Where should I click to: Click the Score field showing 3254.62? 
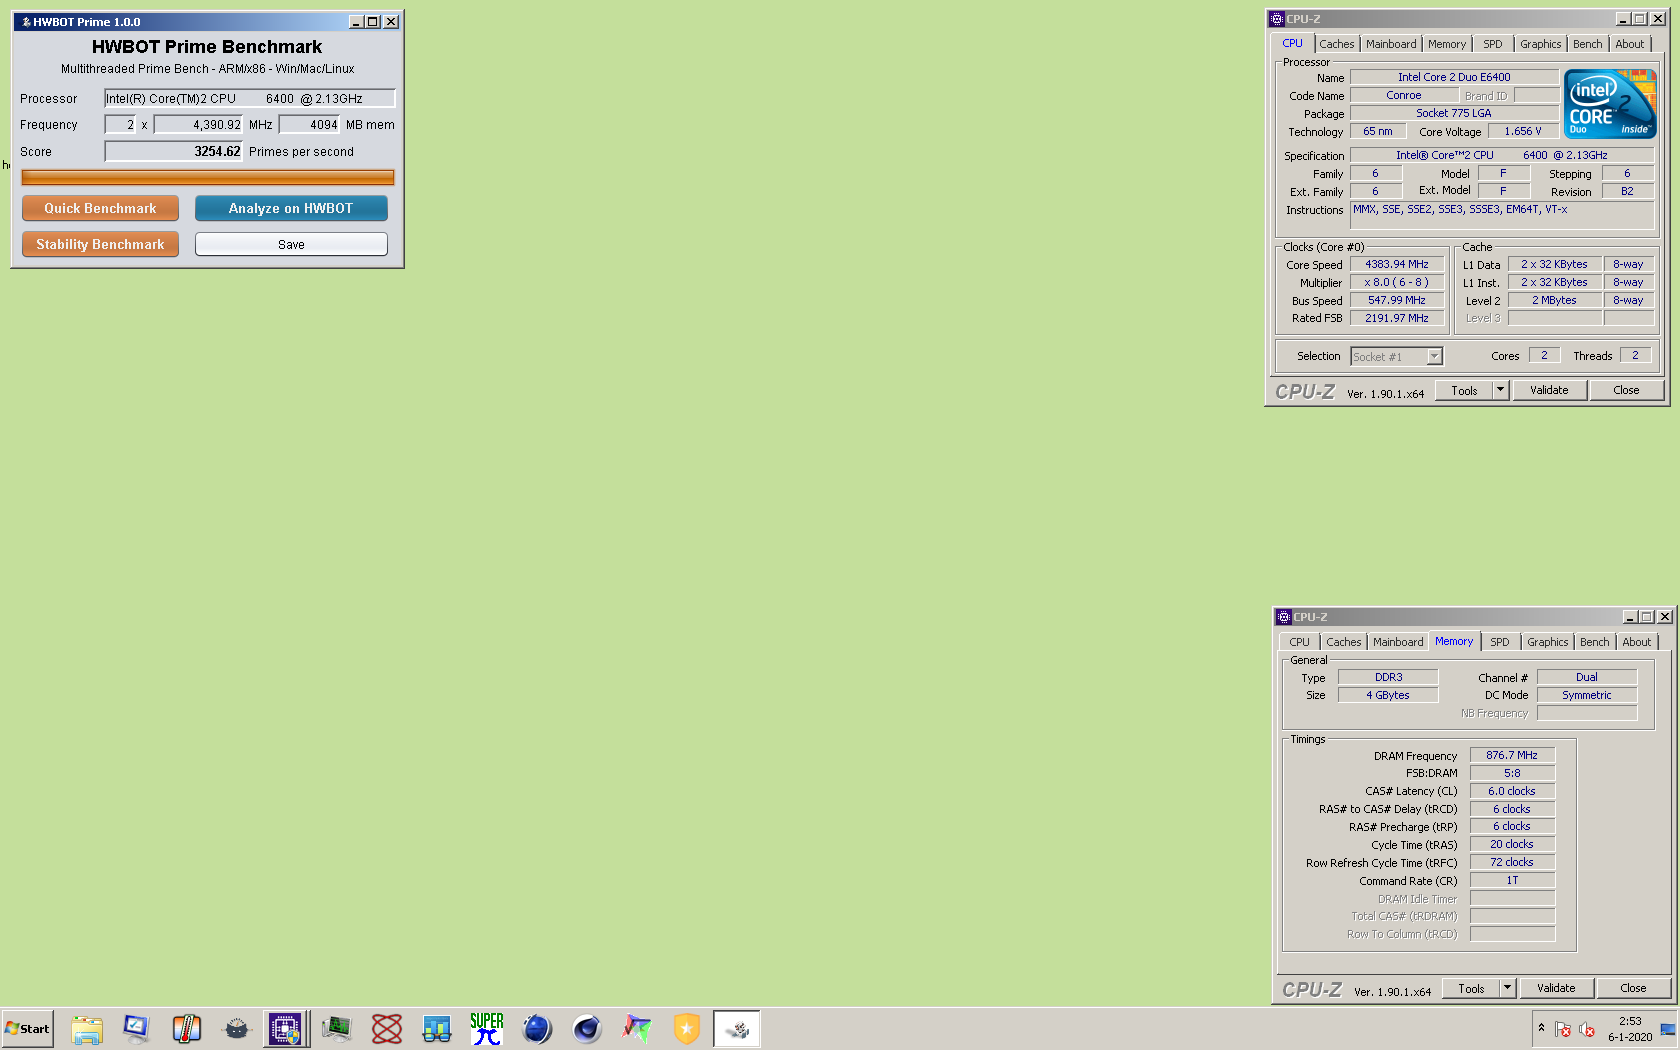[174, 151]
